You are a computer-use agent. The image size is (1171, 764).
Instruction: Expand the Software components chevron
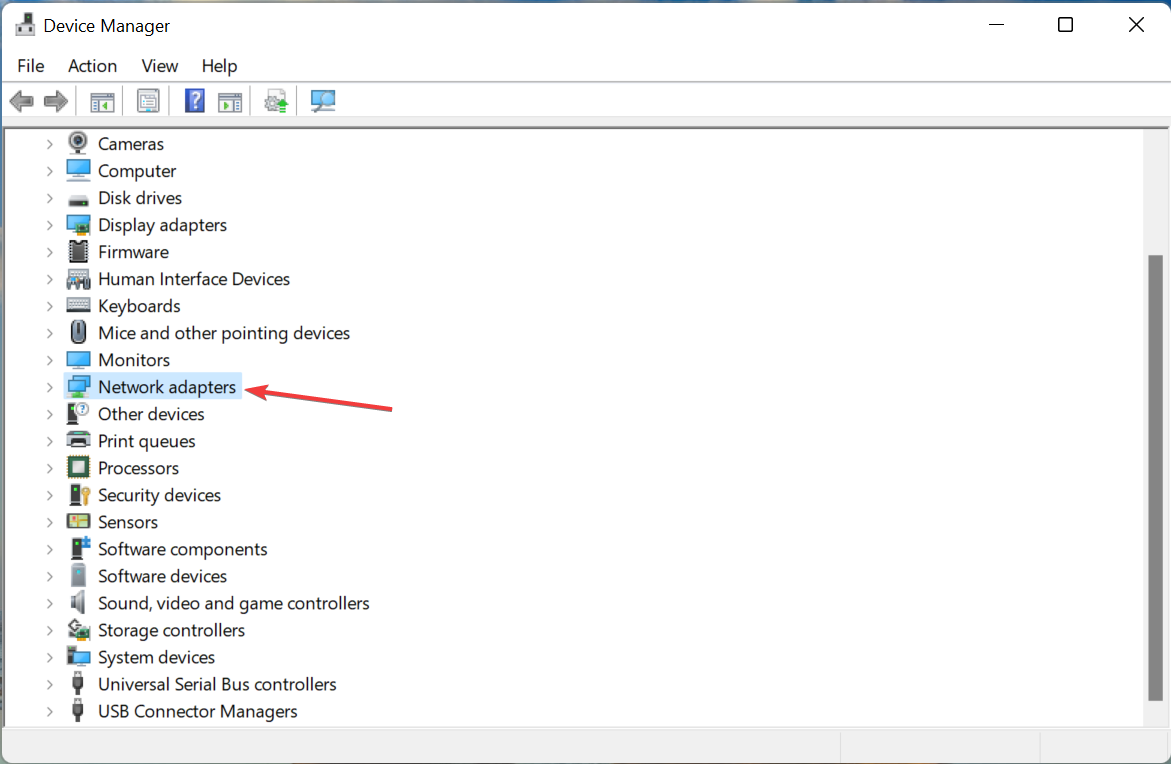[49, 549]
